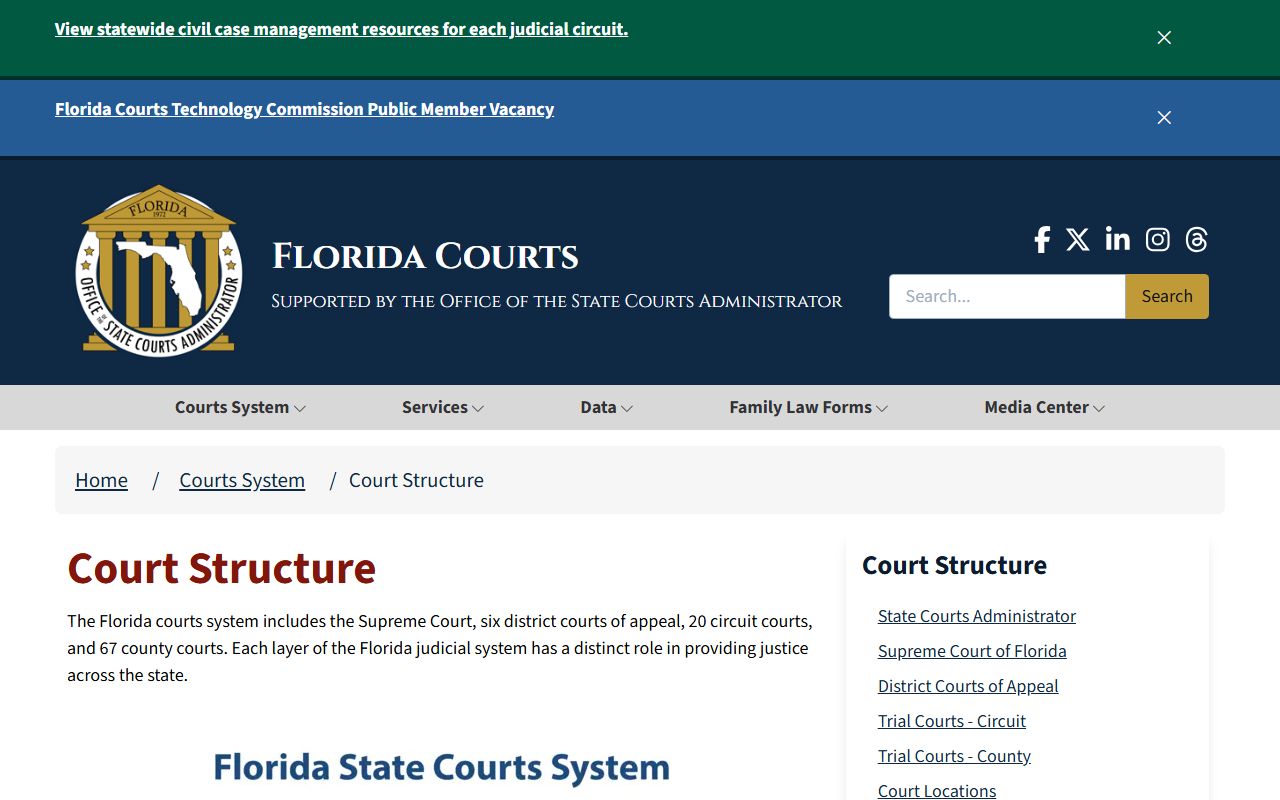The image size is (1280, 800).
Task: Open the Data dropdown menu
Action: [x=607, y=407]
